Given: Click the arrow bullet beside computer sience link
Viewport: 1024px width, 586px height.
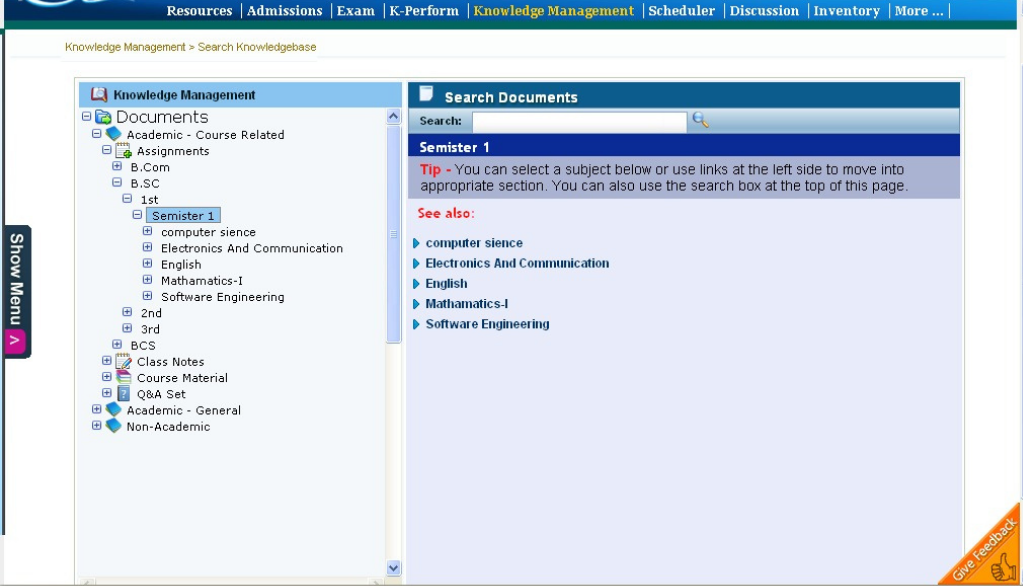Looking at the screenshot, I should click(x=416, y=243).
